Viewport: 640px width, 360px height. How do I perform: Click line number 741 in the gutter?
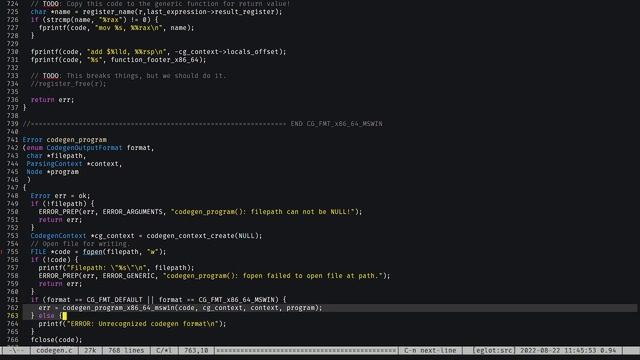tap(12, 140)
